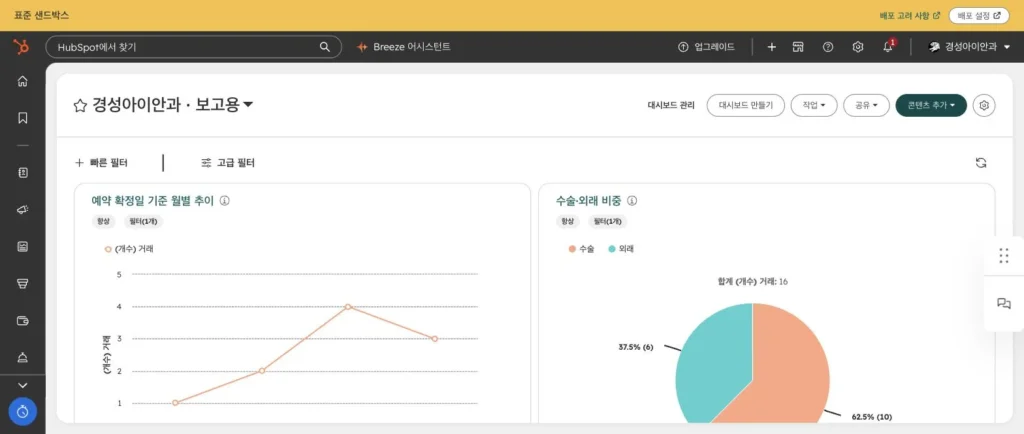Click the line chart point at value 4
Image resolution: width=1024 pixels, height=434 pixels.
pos(348,307)
